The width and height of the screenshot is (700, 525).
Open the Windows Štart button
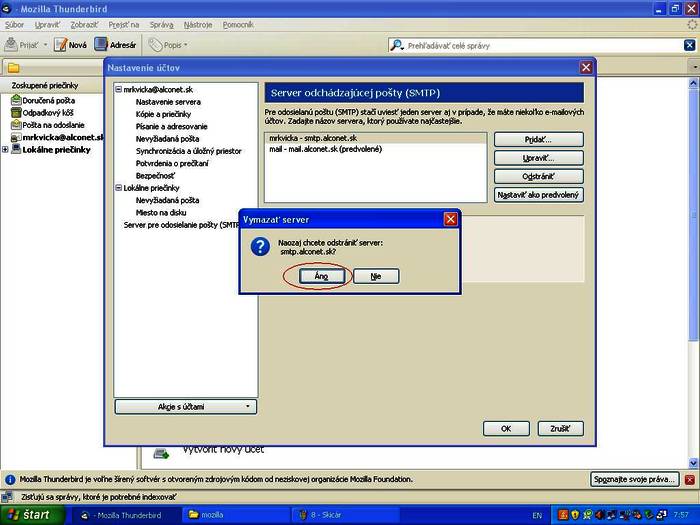pos(32,515)
